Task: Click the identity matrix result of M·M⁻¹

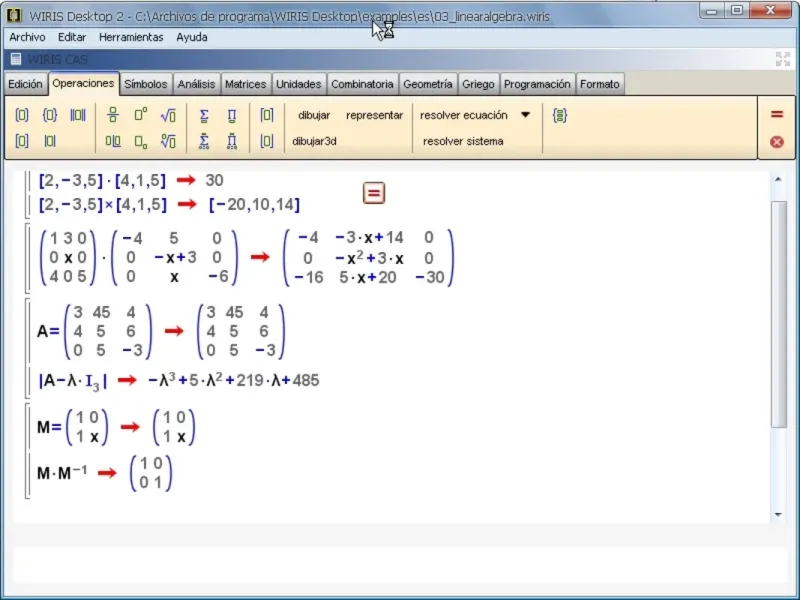Action: (151, 473)
